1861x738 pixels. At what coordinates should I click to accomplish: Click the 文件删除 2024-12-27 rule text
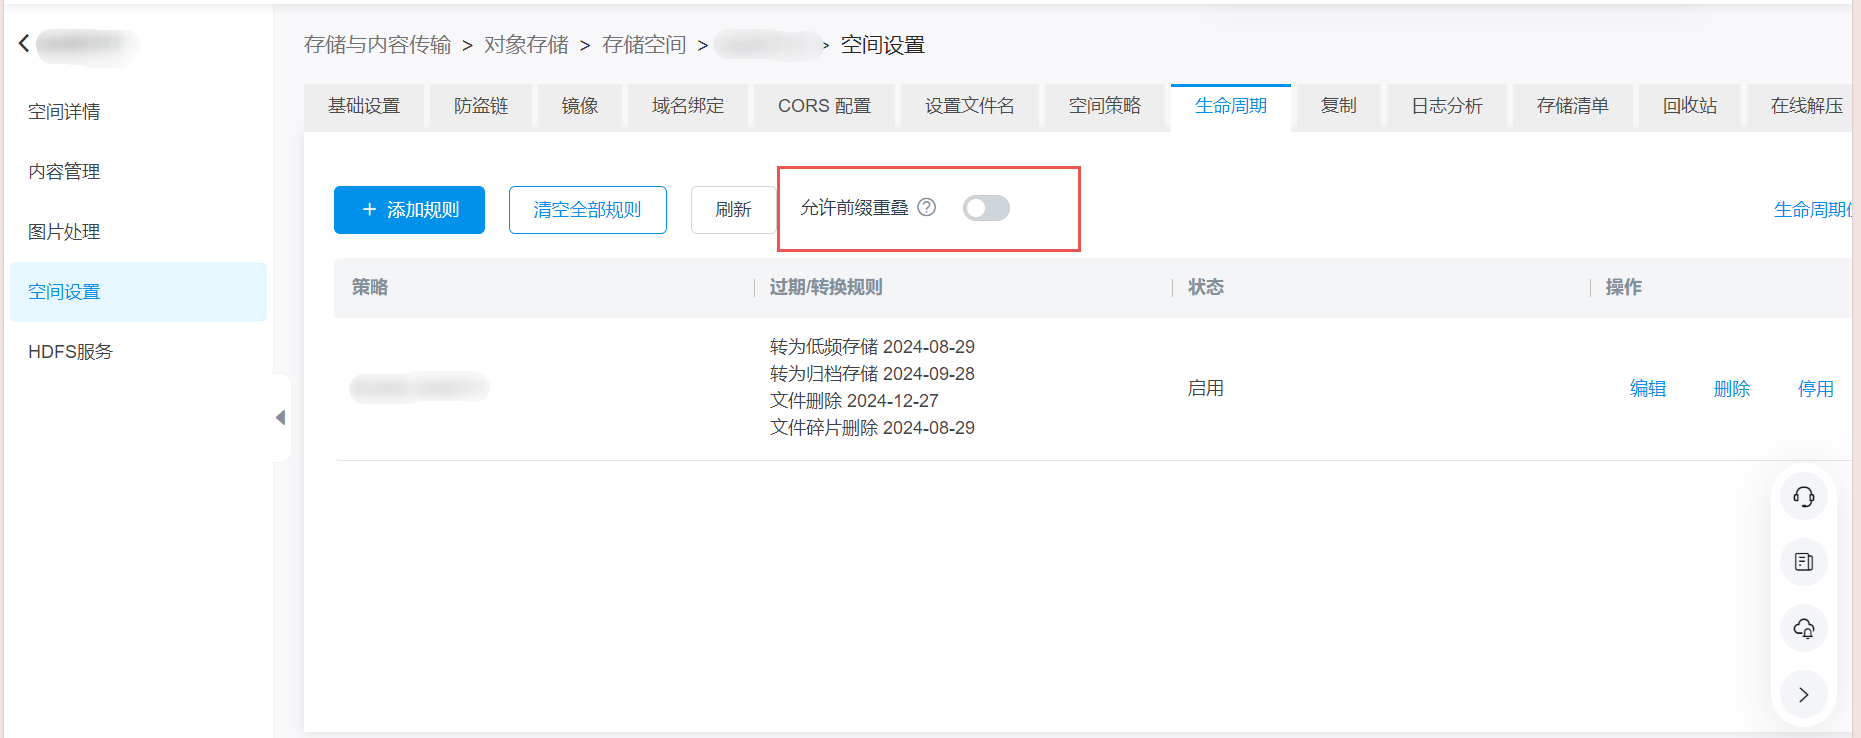click(x=854, y=401)
